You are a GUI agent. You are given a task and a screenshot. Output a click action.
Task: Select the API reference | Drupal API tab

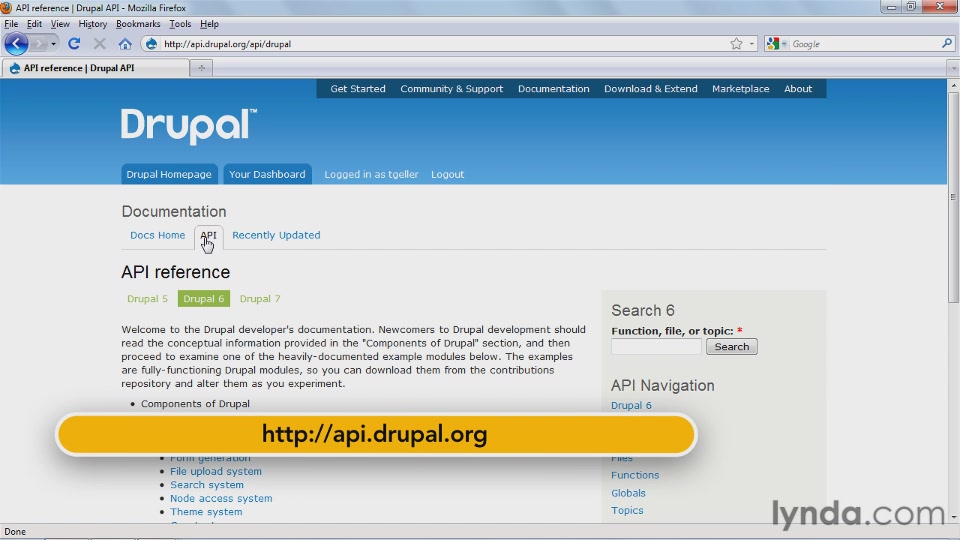[x=95, y=68]
